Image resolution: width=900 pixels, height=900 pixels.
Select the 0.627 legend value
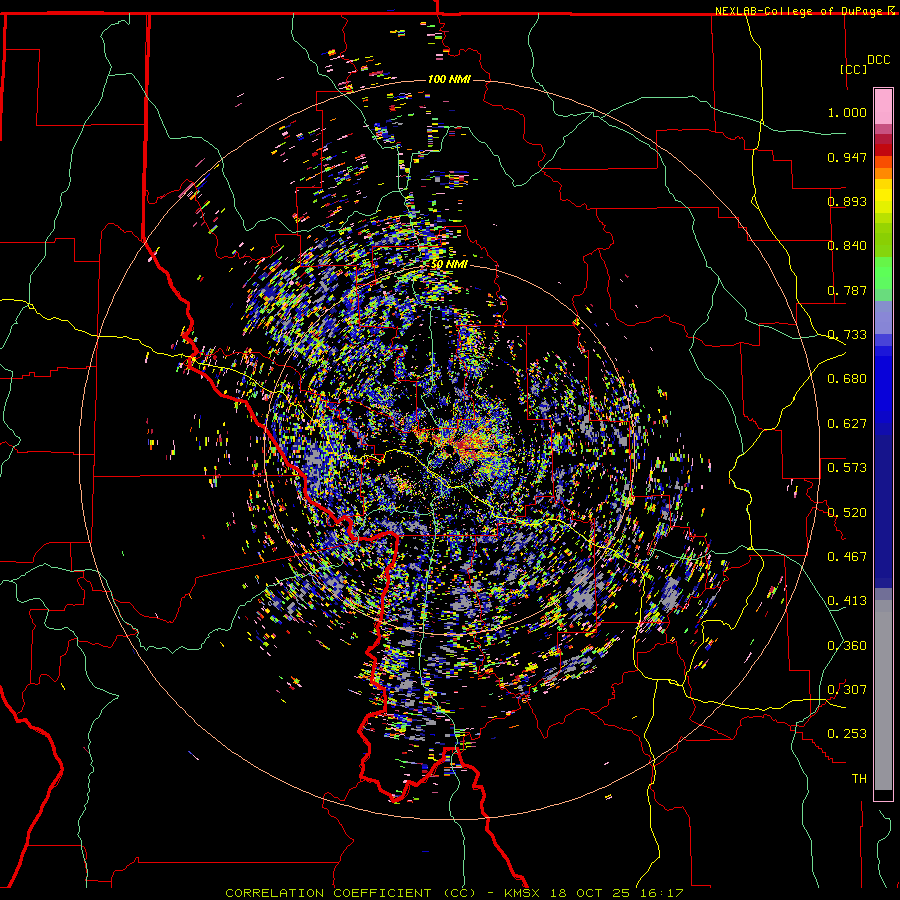pos(847,424)
